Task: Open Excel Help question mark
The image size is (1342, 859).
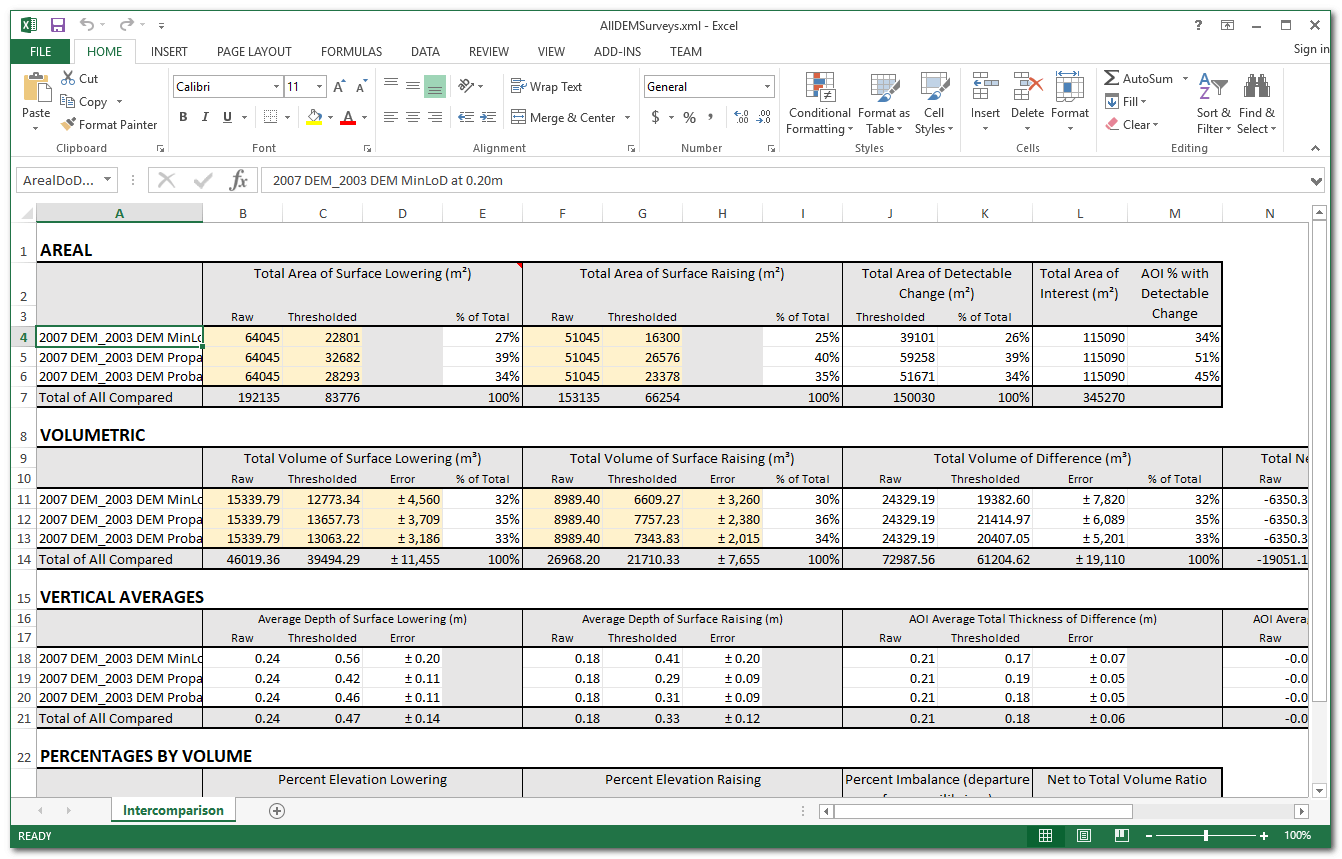Action: [x=1198, y=25]
